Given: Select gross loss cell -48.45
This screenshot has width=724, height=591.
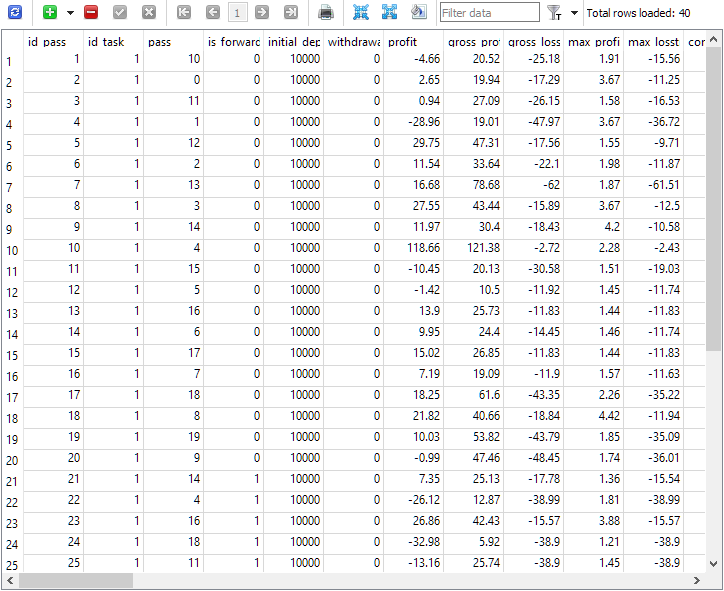Looking at the screenshot, I should click(x=533, y=458).
